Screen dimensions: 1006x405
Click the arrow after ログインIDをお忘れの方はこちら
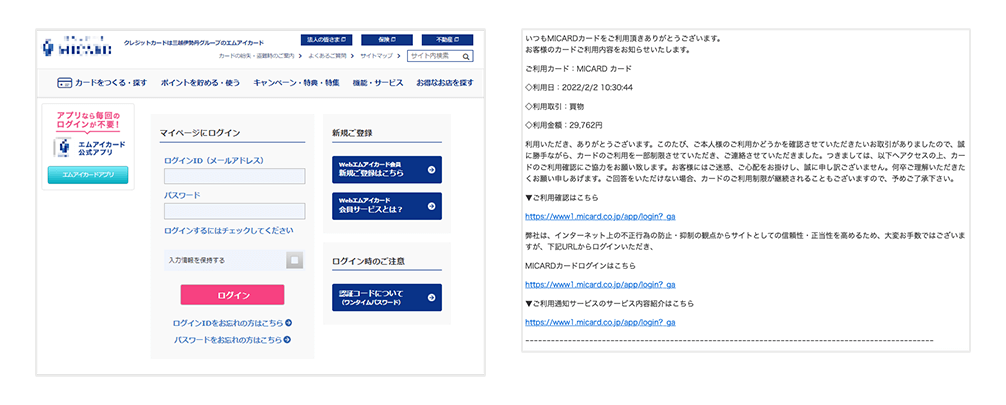pos(288,323)
